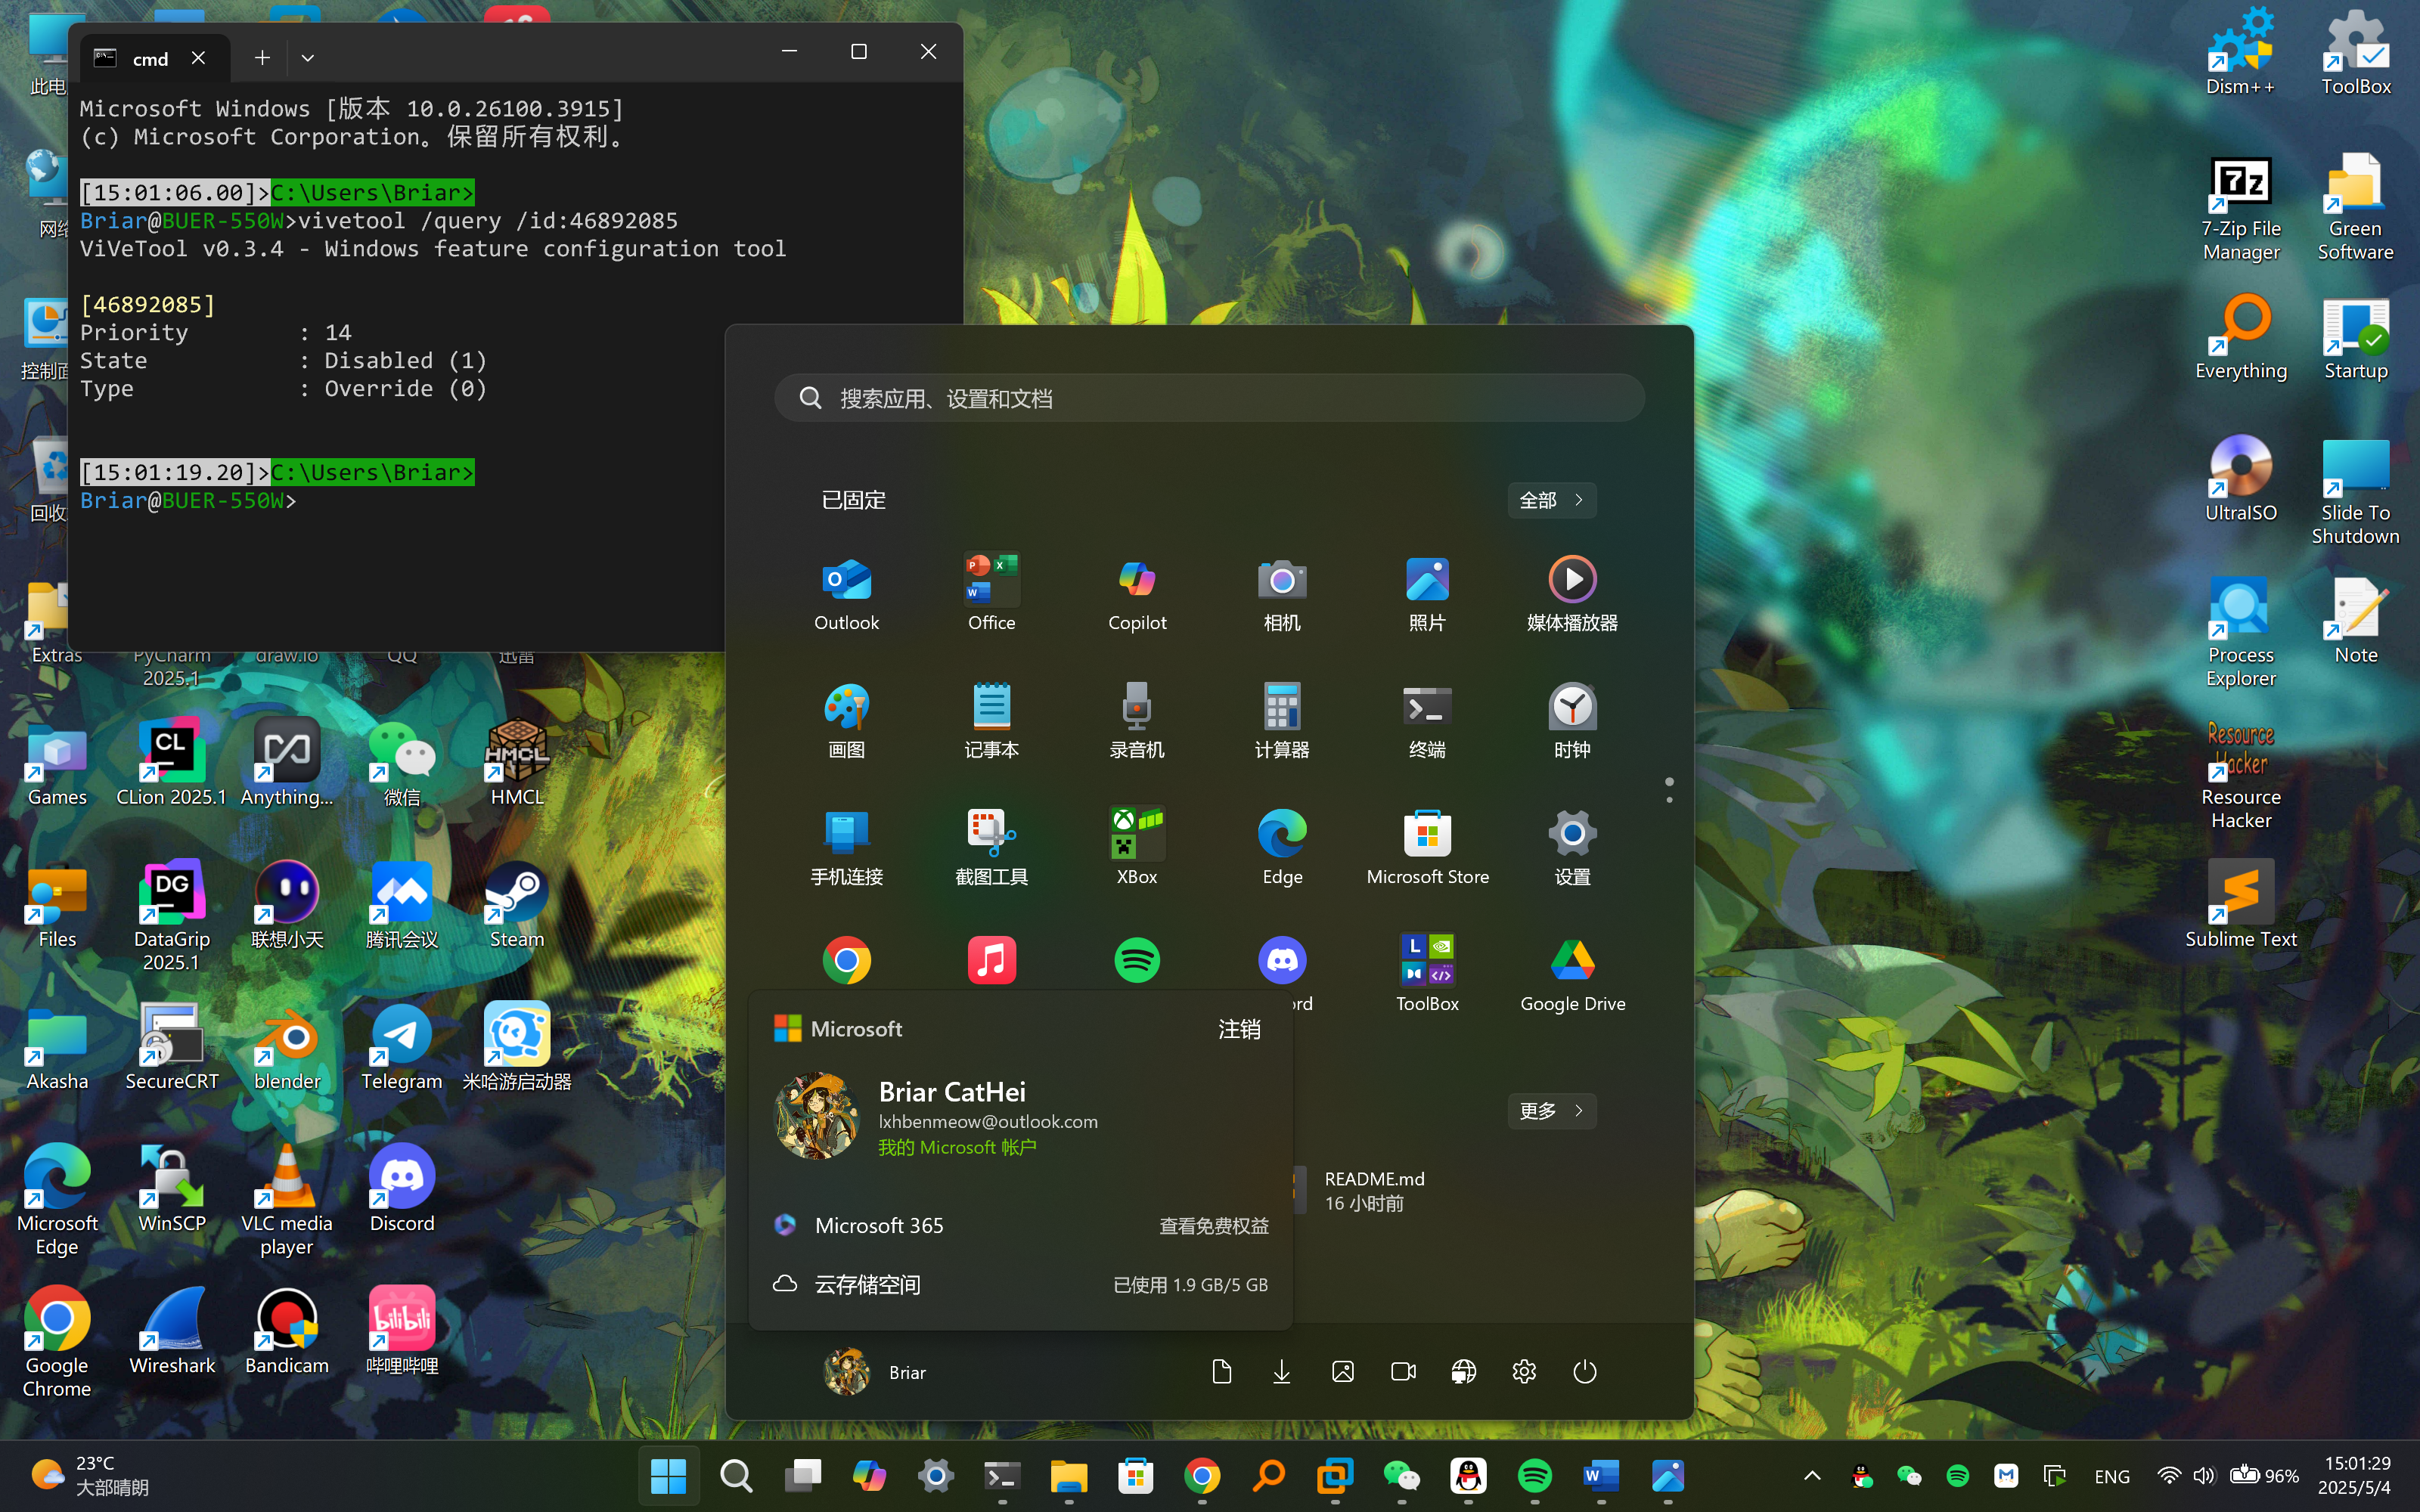Screen dimensions: 2420x1512
Task: Switch to the cmd terminal tab
Action: (x=150, y=59)
